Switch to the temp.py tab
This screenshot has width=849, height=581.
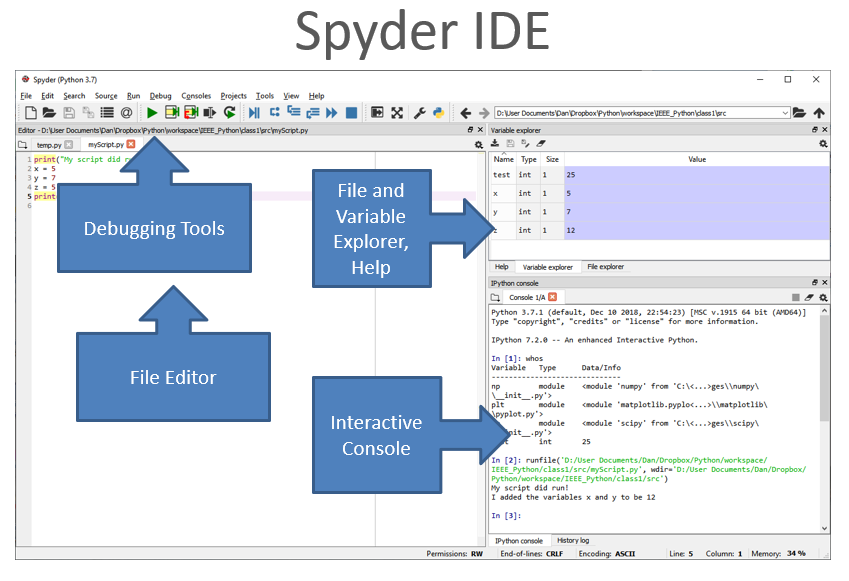(x=49, y=145)
